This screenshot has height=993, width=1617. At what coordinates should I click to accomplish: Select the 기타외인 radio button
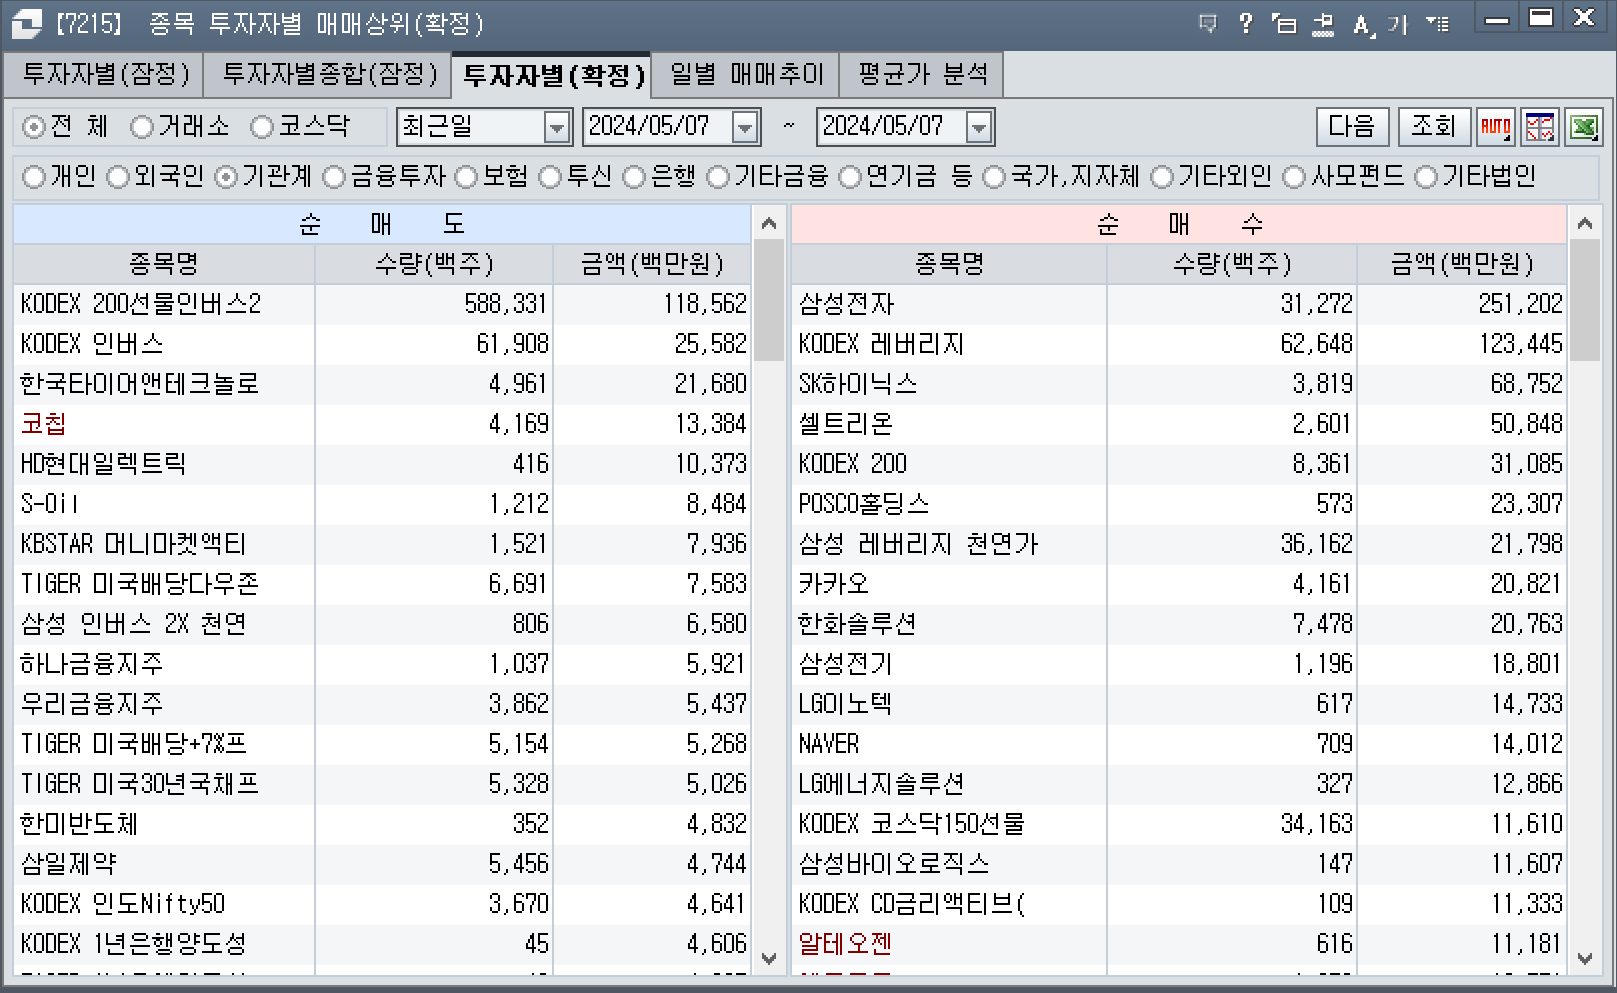(x=1162, y=177)
